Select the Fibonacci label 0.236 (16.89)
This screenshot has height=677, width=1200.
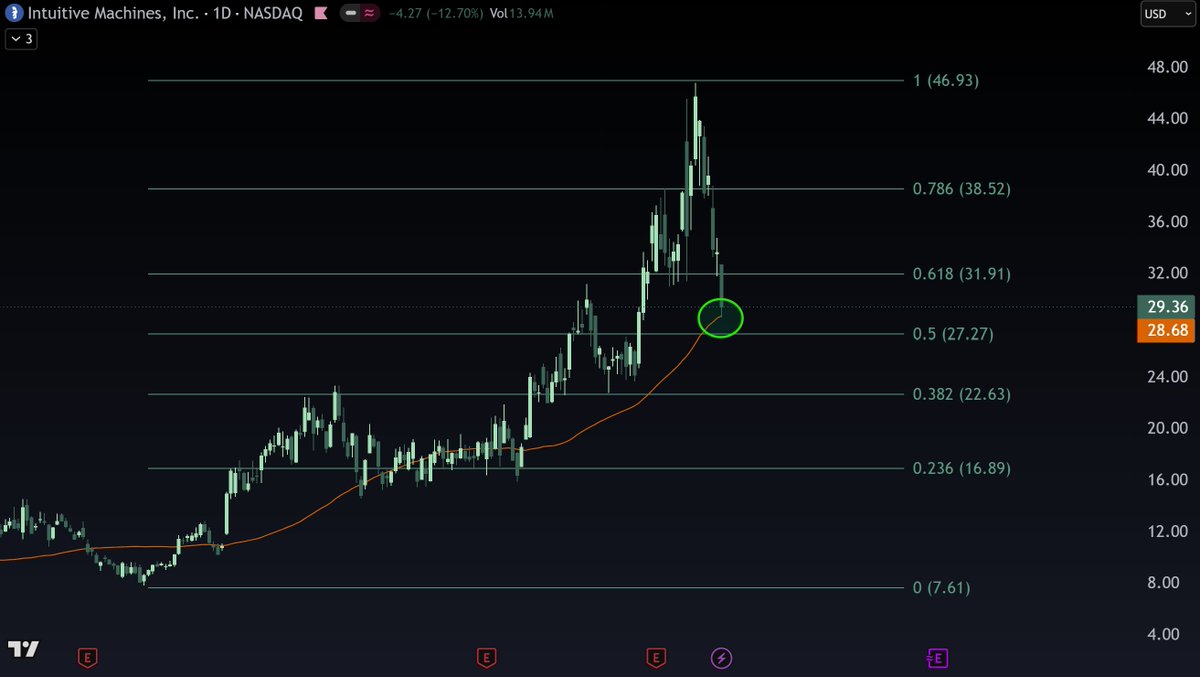pos(962,468)
